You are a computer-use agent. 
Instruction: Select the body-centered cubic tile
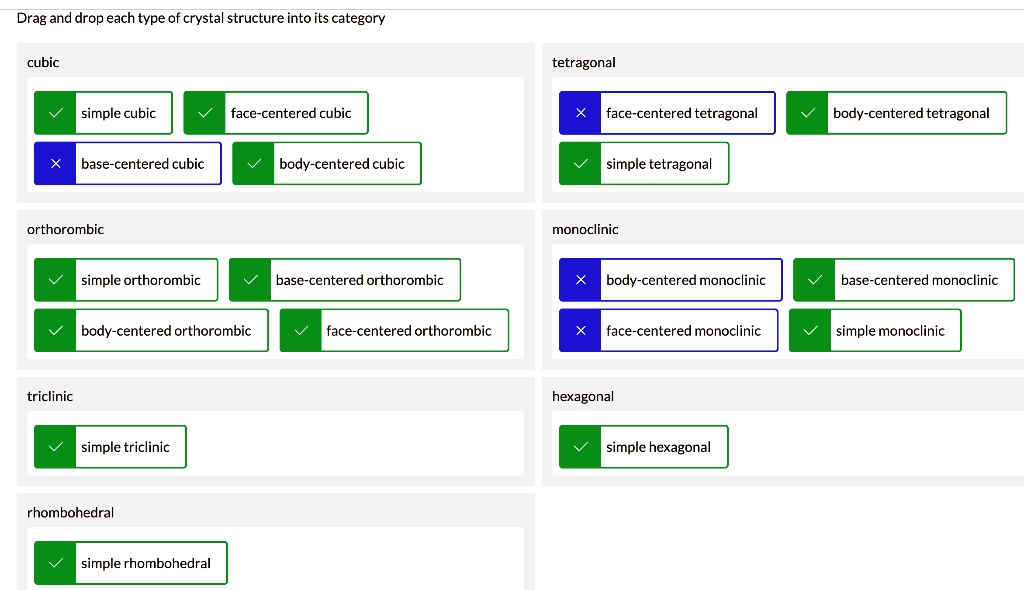327,163
